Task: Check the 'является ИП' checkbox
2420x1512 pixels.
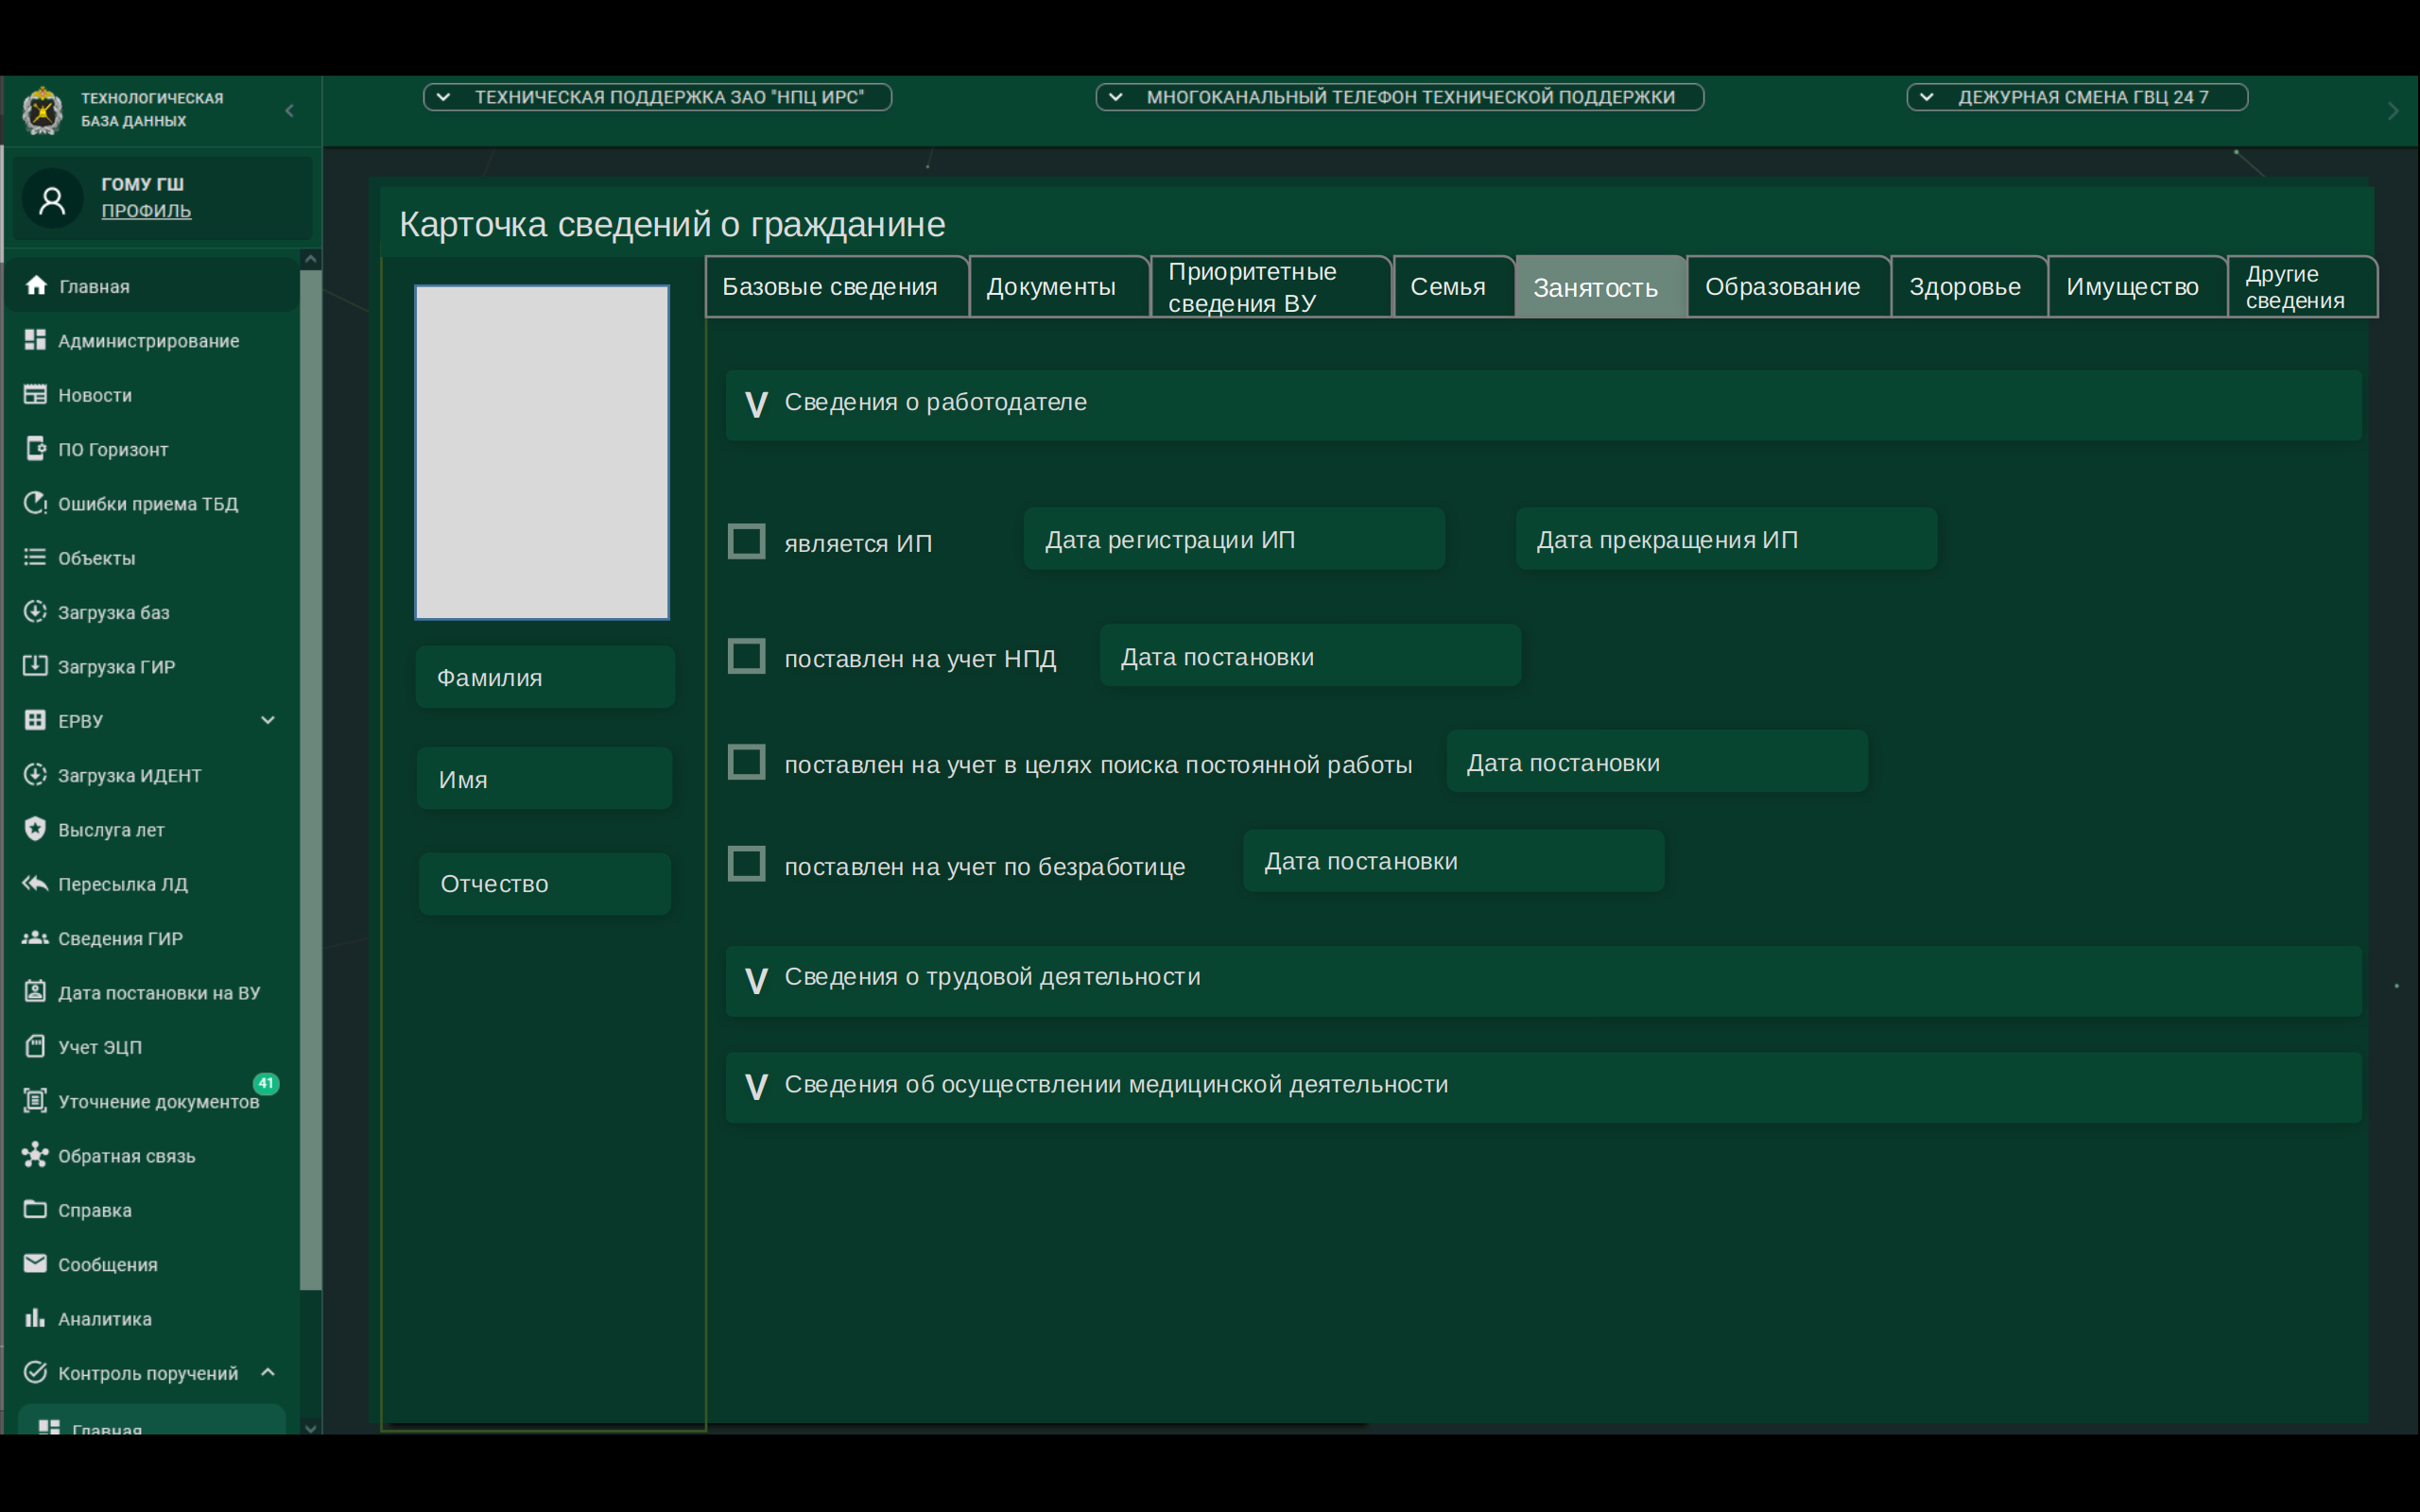Action: pyautogui.click(x=746, y=541)
